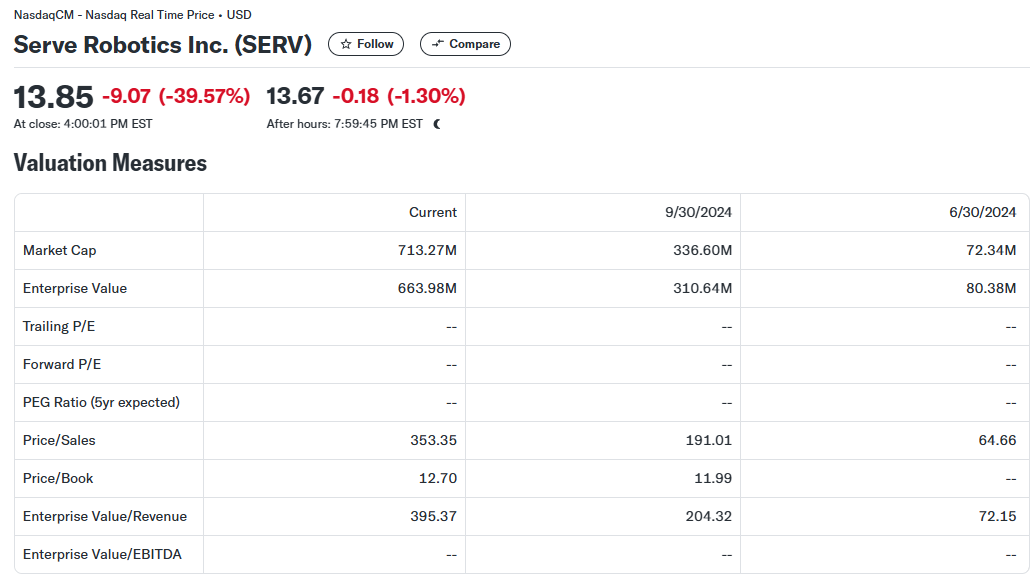Click the Compare button
This screenshot has height=579, width=1035.
pos(465,44)
